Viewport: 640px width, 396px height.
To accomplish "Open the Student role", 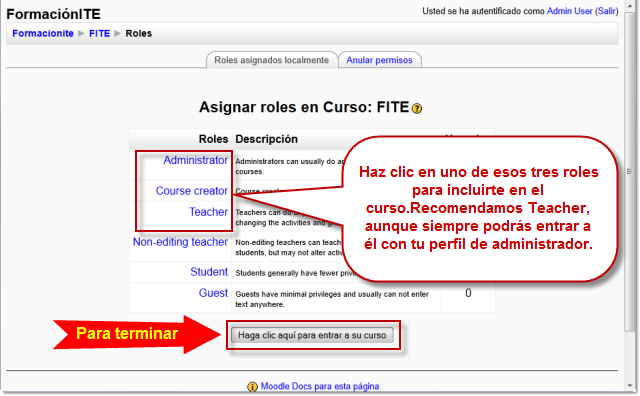I will (209, 272).
